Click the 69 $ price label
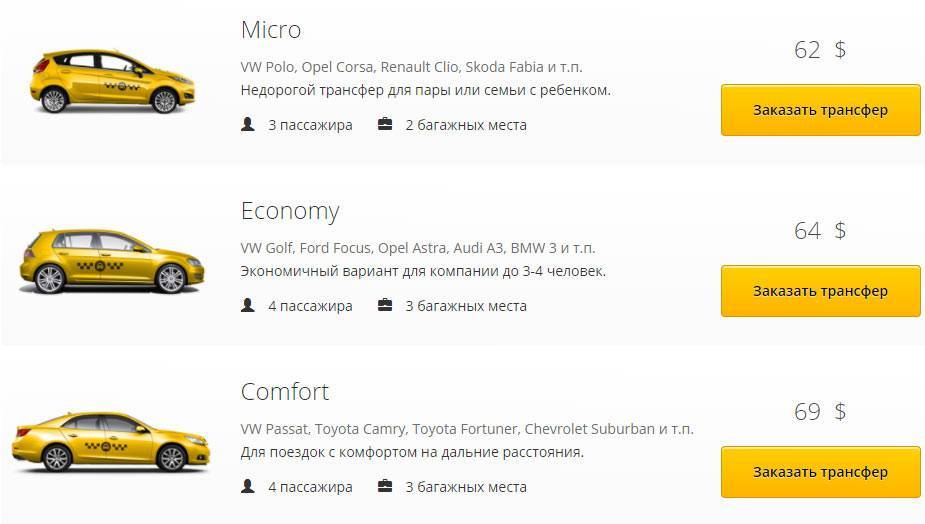925x524 pixels. pos(819,412)
